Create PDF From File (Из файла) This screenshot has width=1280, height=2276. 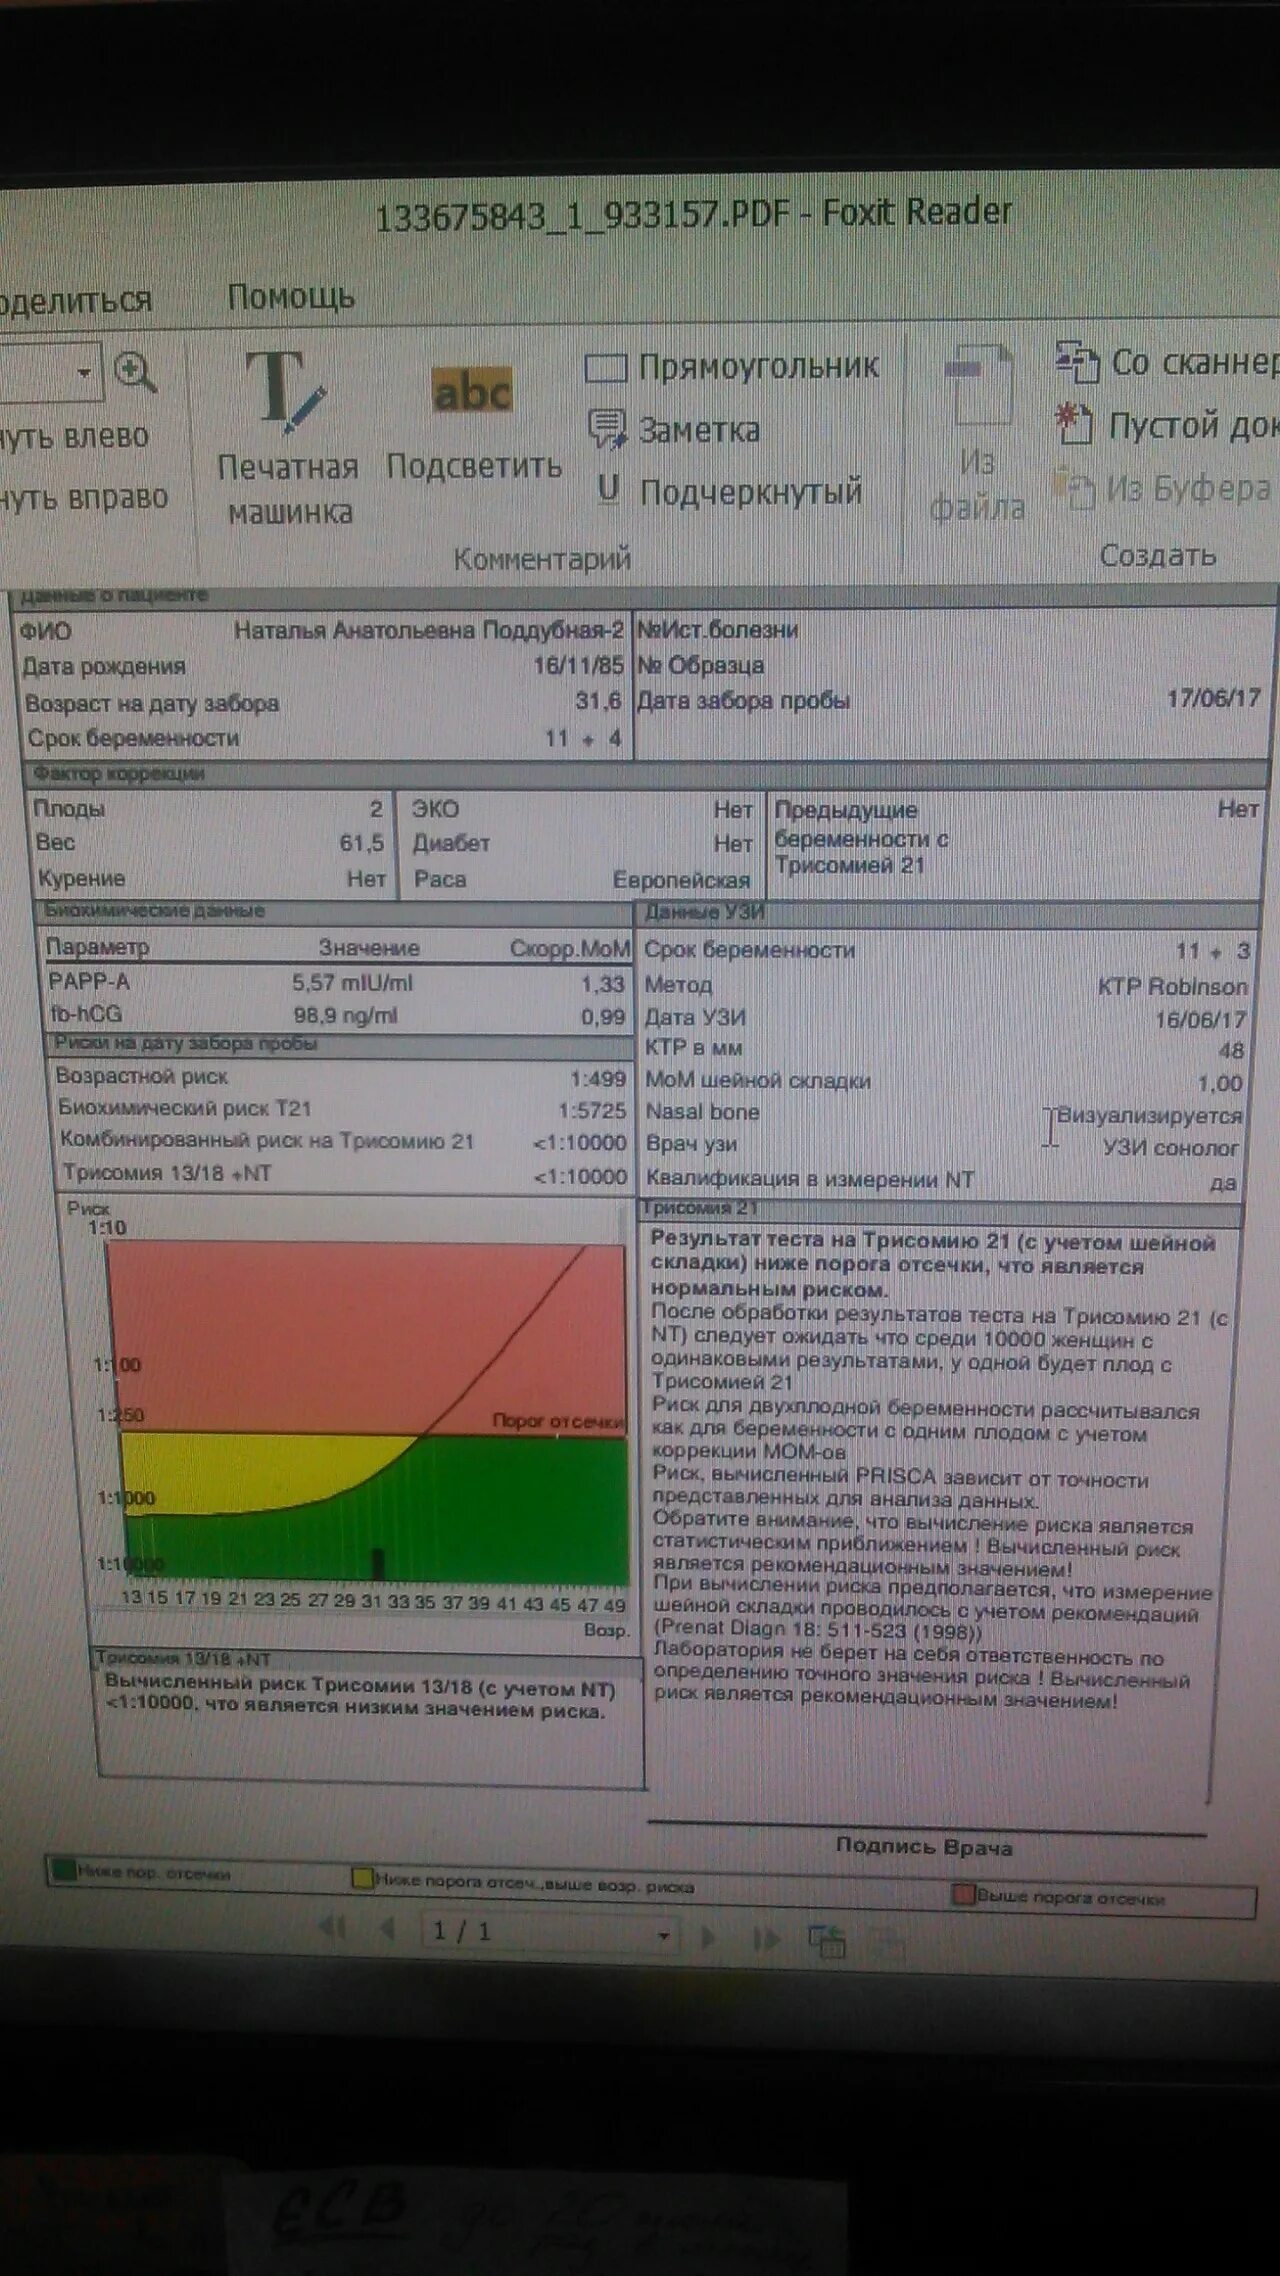coord(977,436)
